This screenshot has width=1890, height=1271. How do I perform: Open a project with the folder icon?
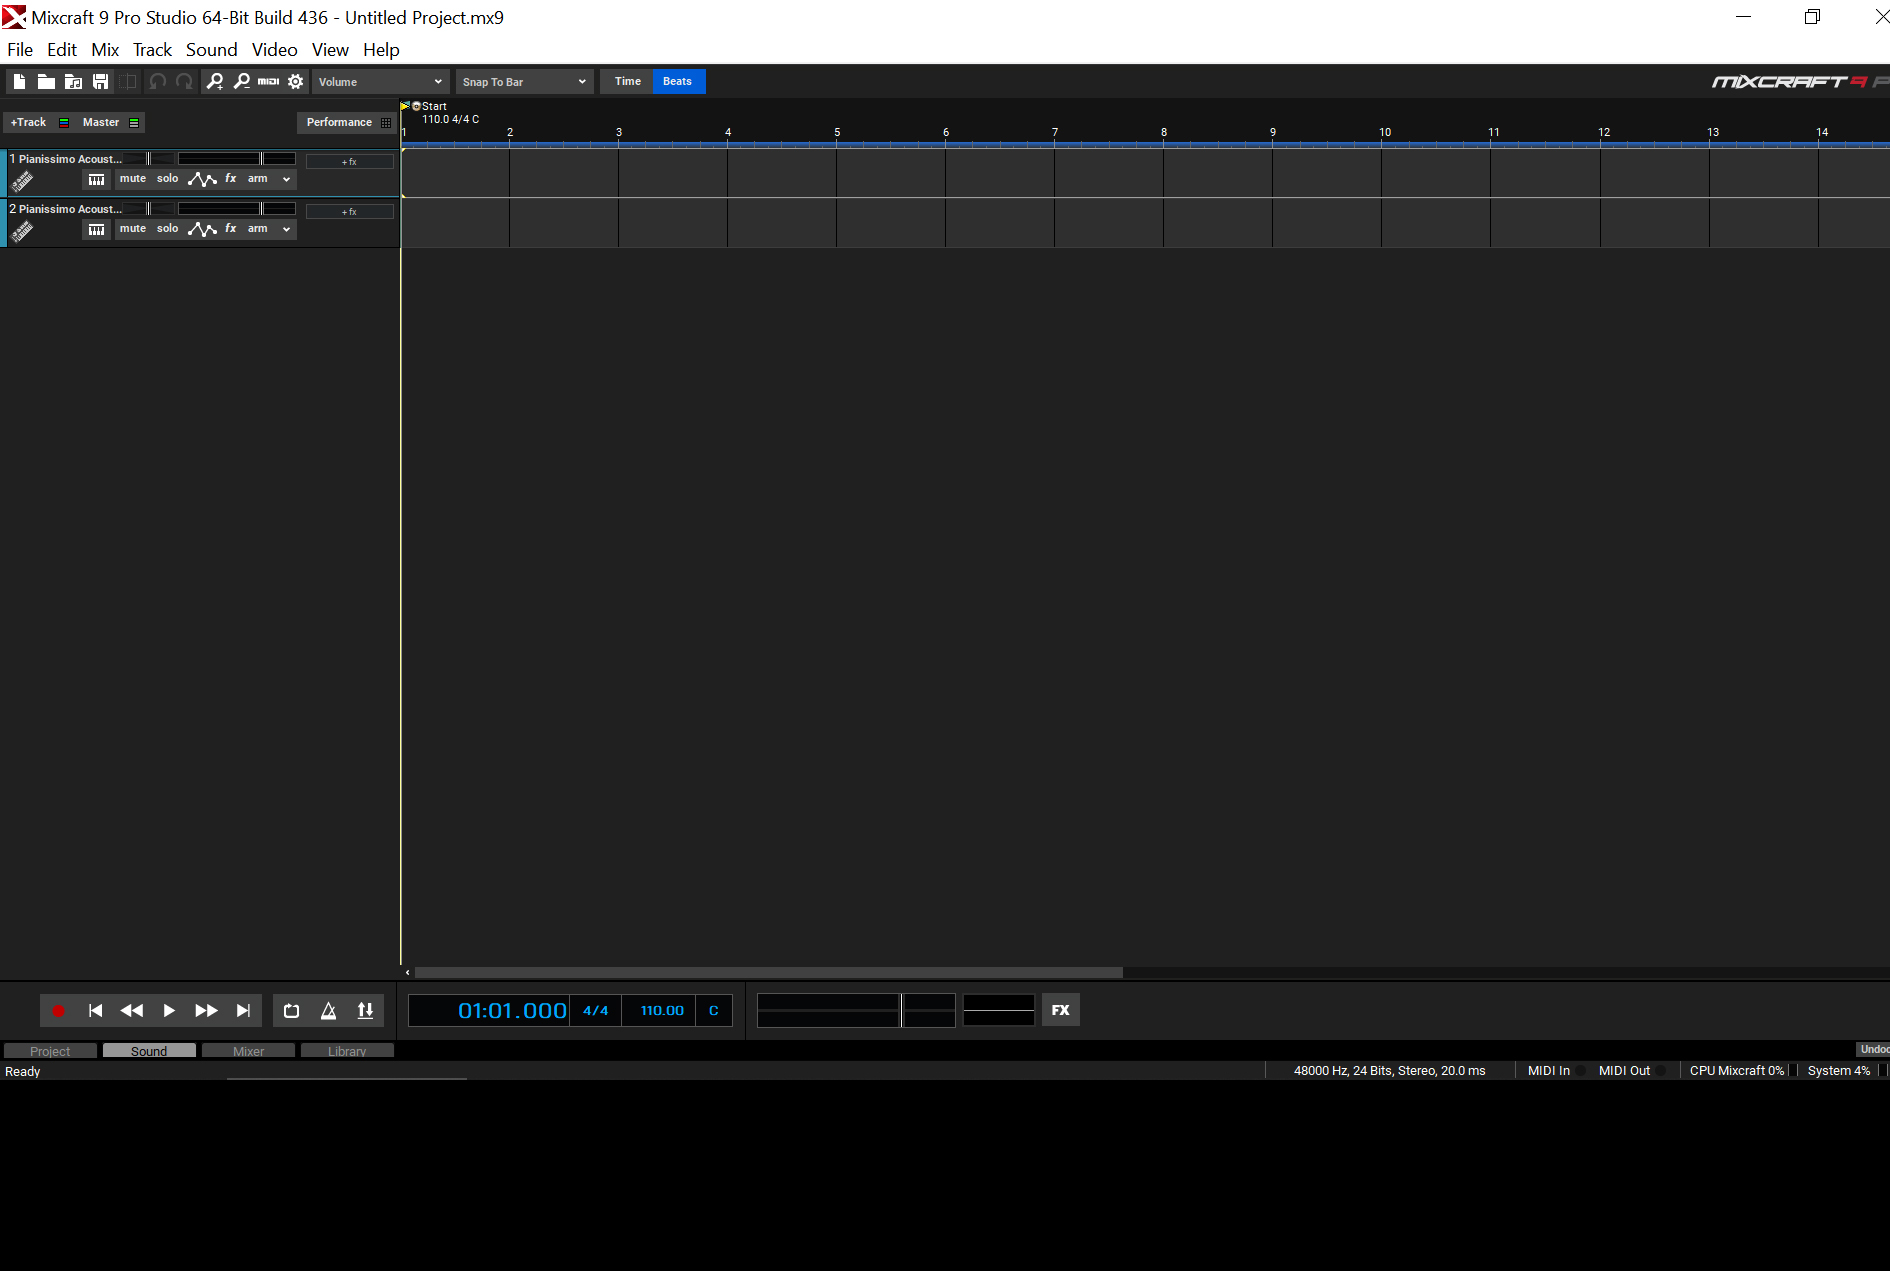[46, 82]
